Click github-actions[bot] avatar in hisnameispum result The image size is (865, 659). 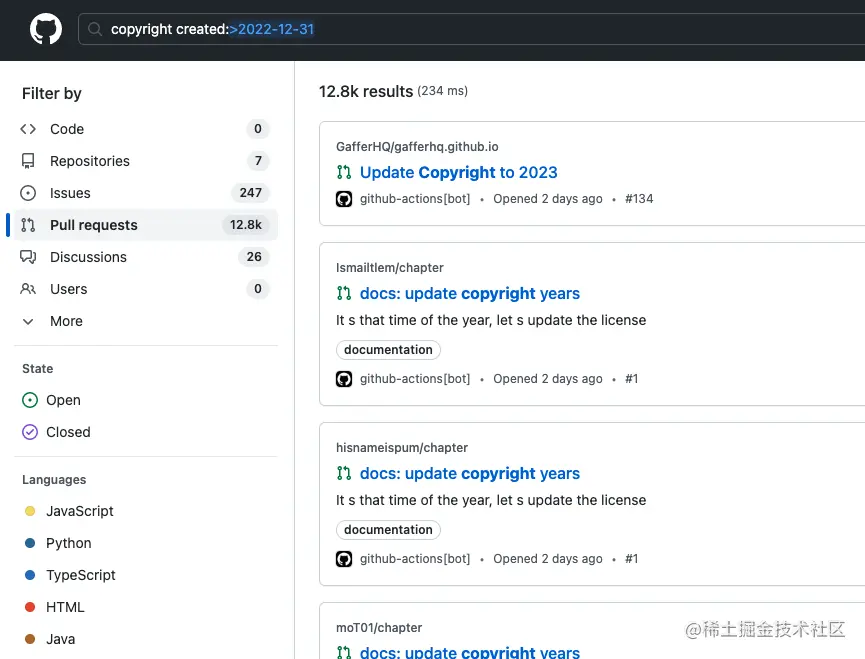[x=344, y=559]
